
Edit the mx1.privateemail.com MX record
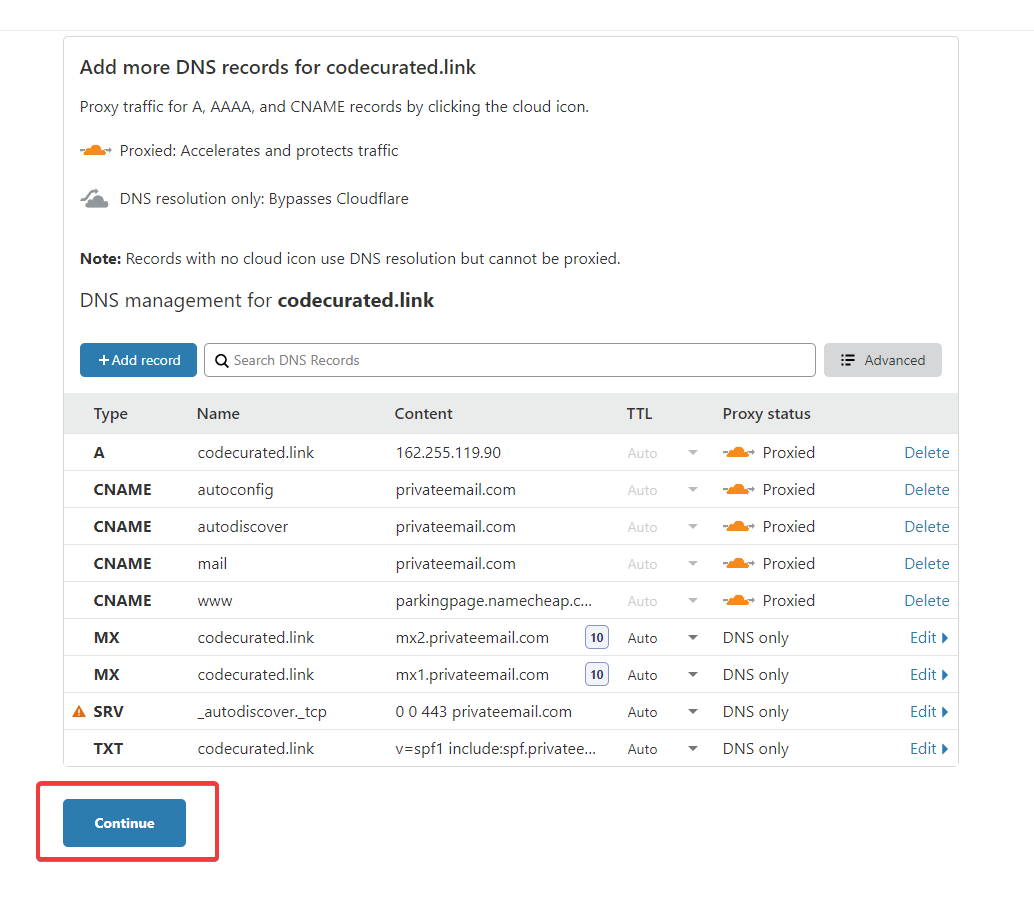tap(928, 674)
